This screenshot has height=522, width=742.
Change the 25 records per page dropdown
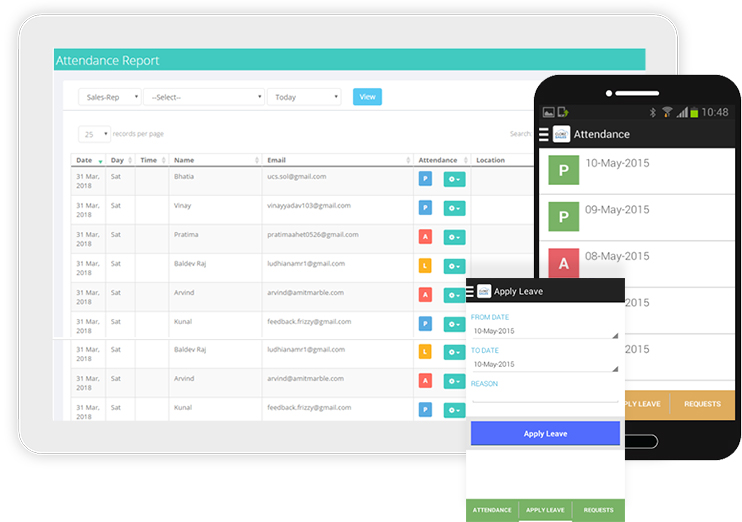click(x=94, y=134)
